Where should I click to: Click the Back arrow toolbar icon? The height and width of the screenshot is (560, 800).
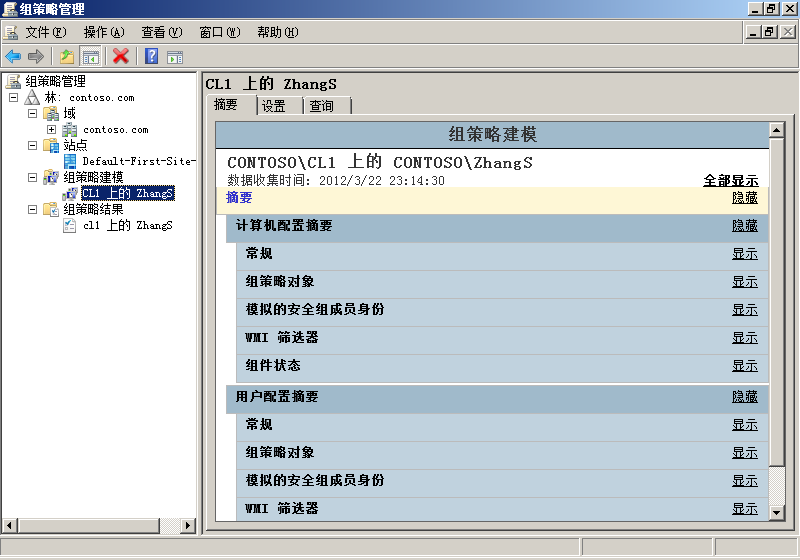coord(13,56)
